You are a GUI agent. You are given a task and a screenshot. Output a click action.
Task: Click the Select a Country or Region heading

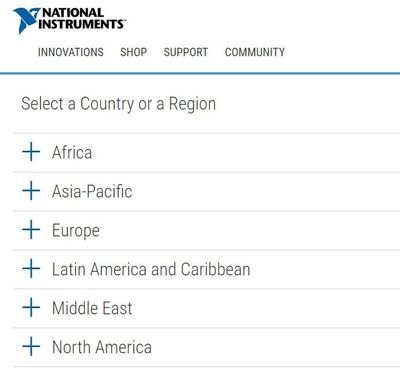119,104
